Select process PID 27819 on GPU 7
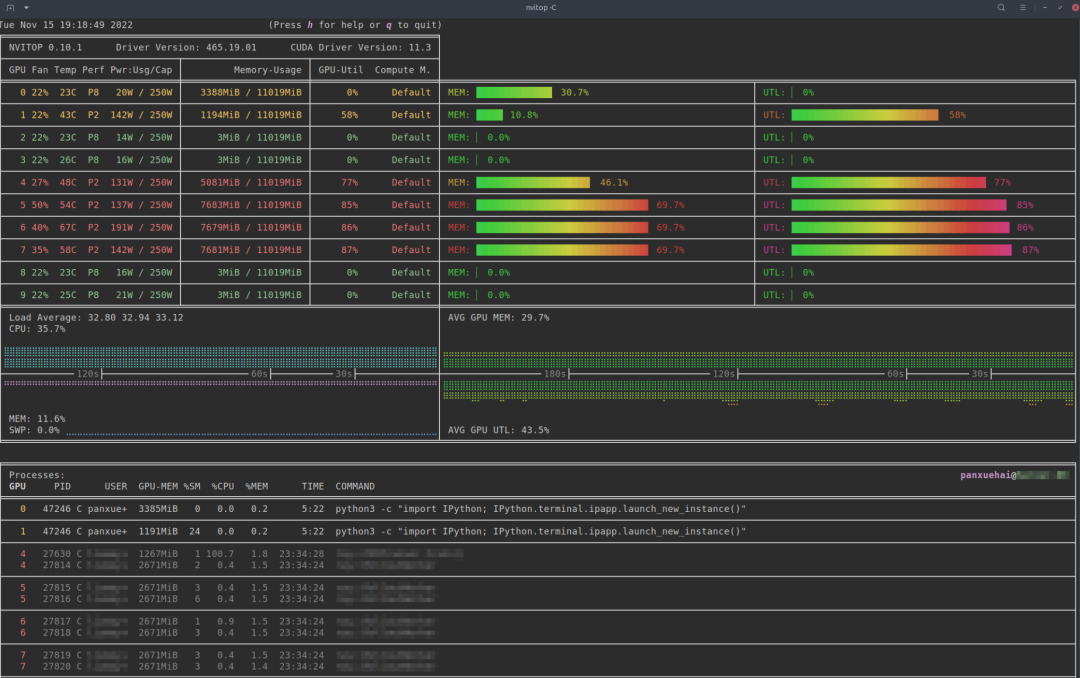This screenshot has width=1080, height=678. (538, 655)
